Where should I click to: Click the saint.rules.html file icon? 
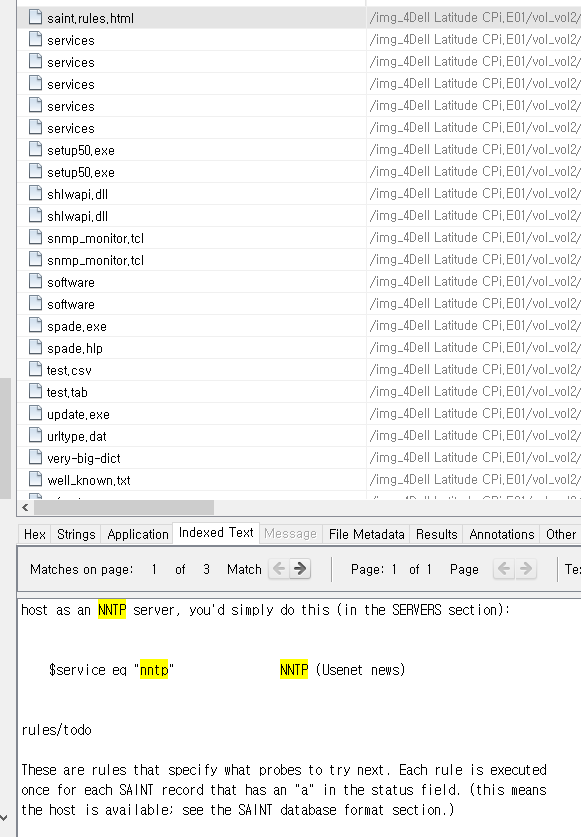[35, 18]
